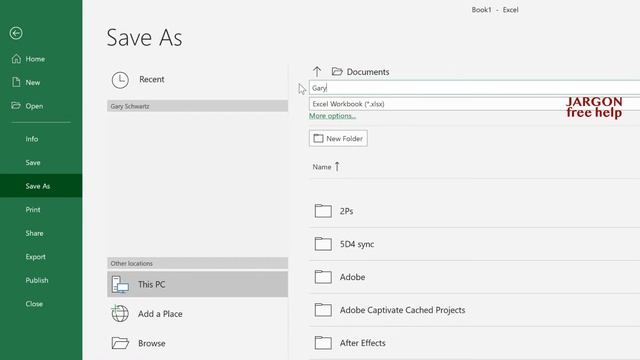Click the This PC computer icon
The width and height of the screenshot is (640, 360).
tap(120, 284)
